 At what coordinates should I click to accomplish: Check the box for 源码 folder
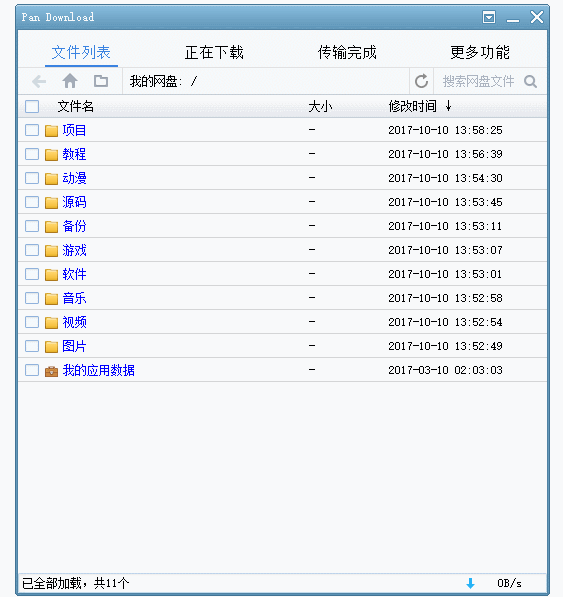(x=32, y=202)
